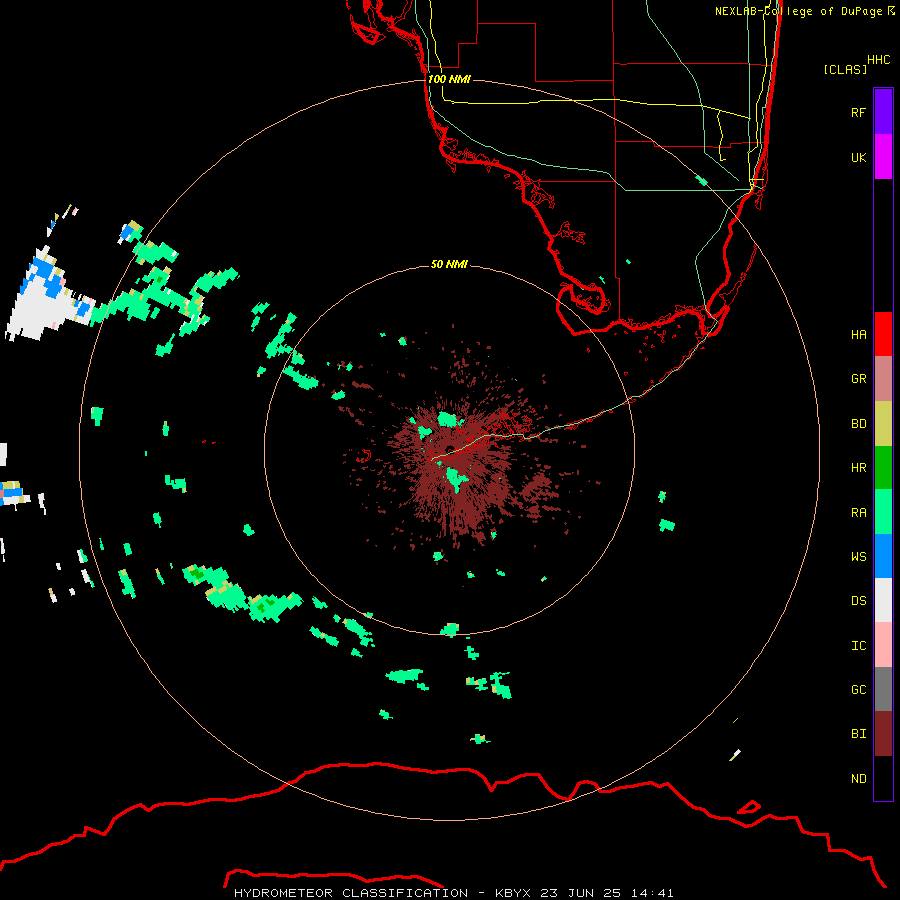Click the 23 JUN 25 date text
The image size is (900, 900).
coord(581,893)
